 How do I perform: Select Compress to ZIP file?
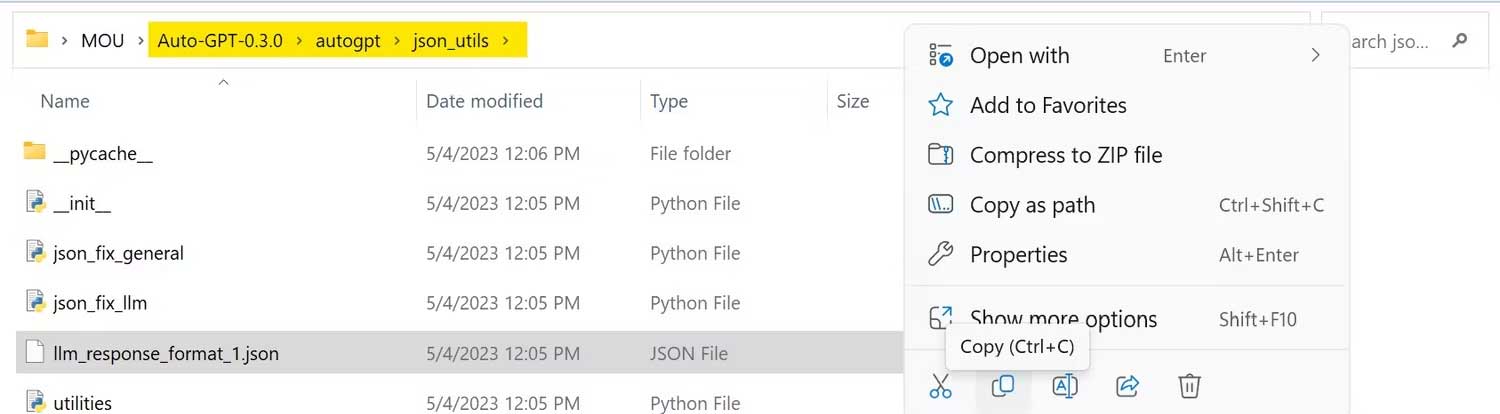(x=1065, y=155)
